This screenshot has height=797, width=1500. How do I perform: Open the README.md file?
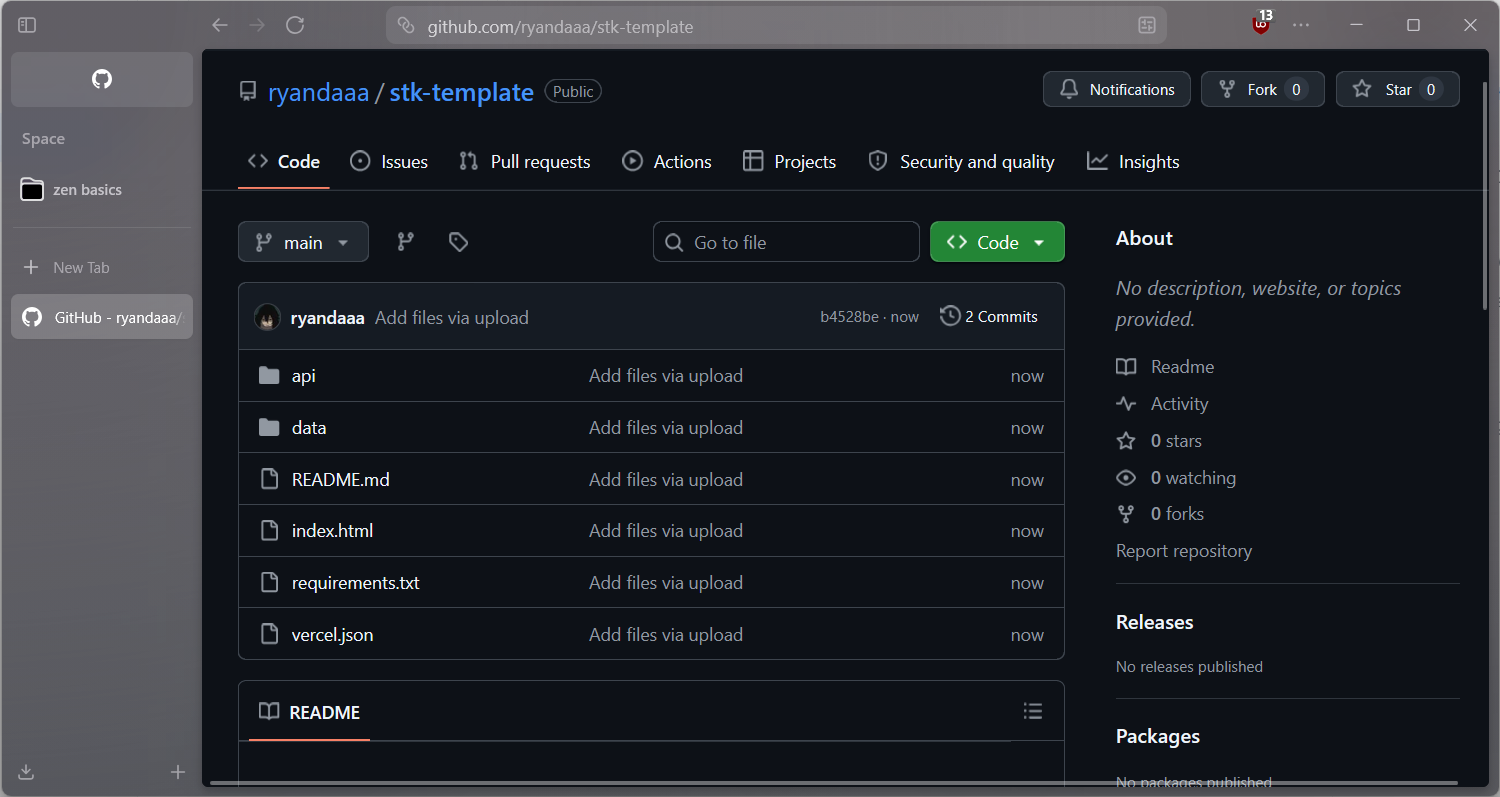click(x=341, y=480)
